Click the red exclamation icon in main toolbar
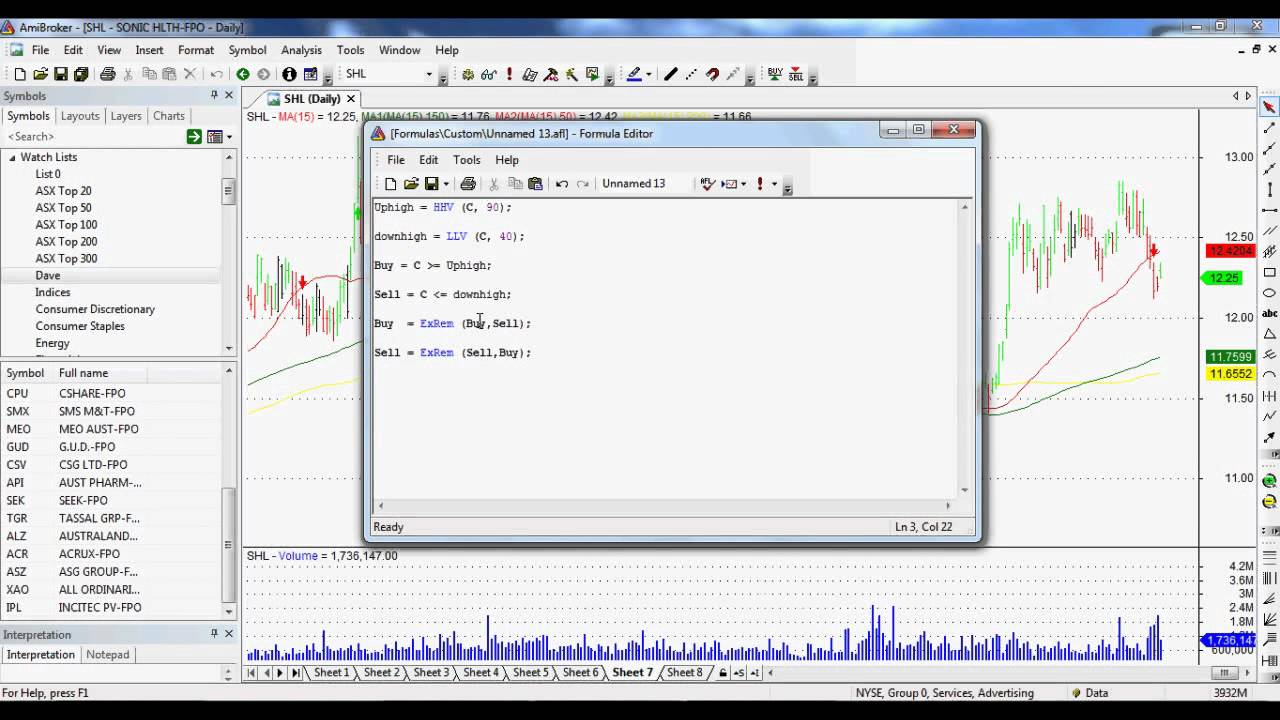Image resolution: width=1280 pixels, height=720 pixels. coord(509,74)
